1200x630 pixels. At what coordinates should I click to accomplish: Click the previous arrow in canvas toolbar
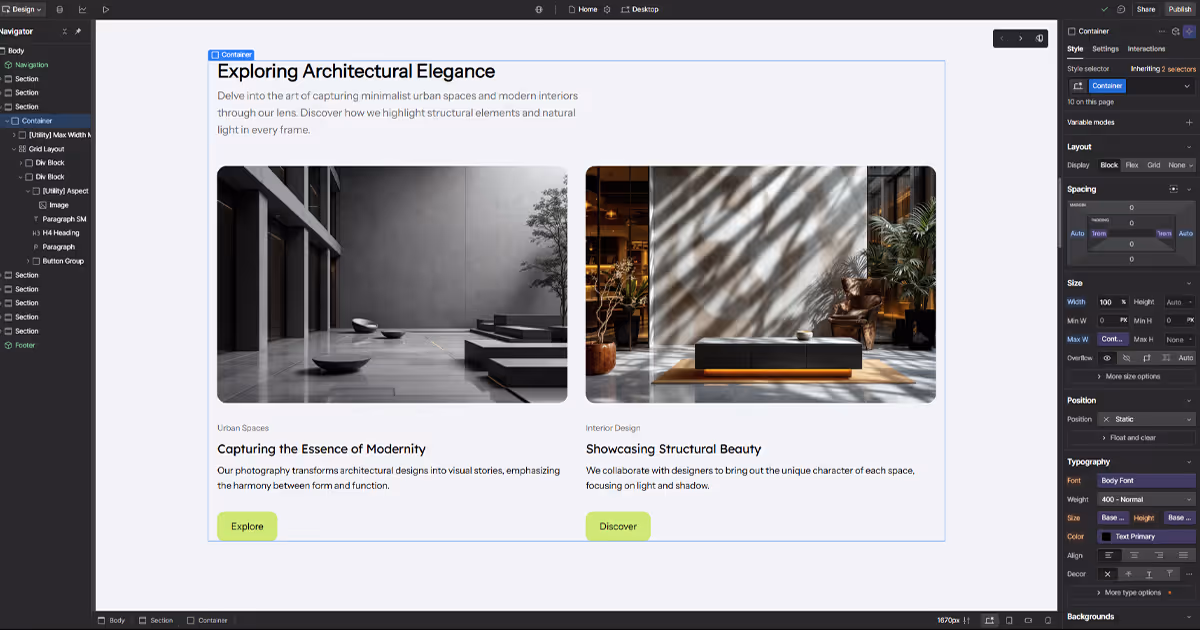pos(1004,38)
